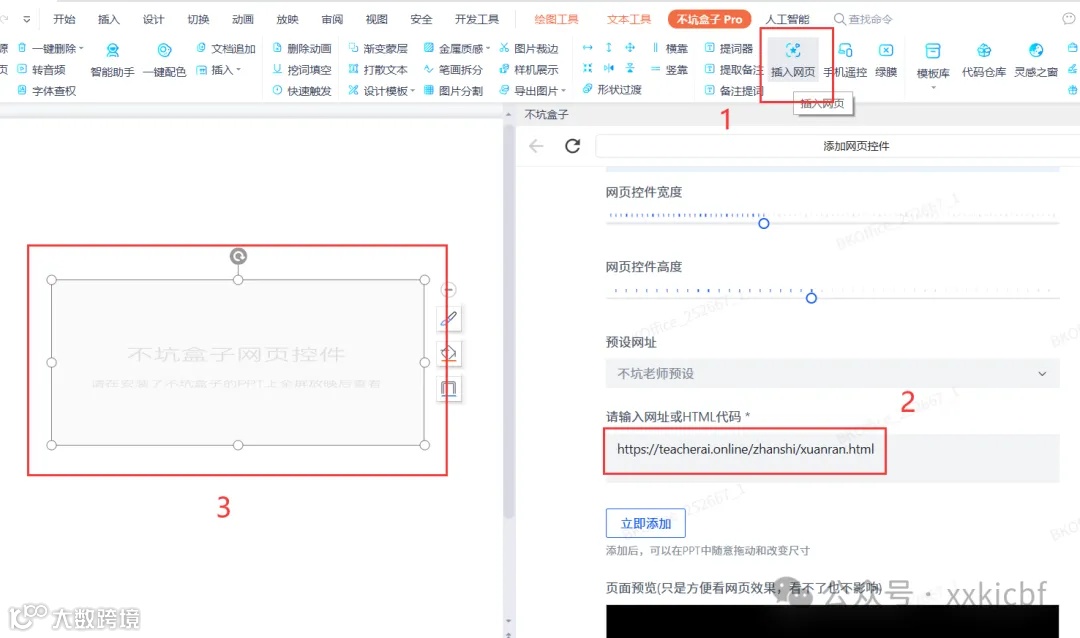Open the 预设网址 preset combo box
This screenshot has width=1080, height=638.
click(832, 373)
